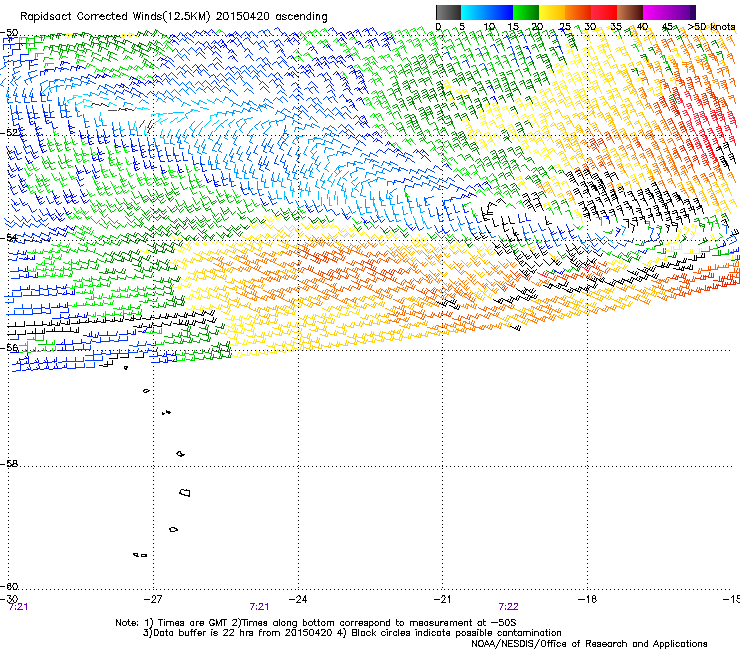
Task: Click the purple '7:22' time label
Action: (x=508, y=607)
